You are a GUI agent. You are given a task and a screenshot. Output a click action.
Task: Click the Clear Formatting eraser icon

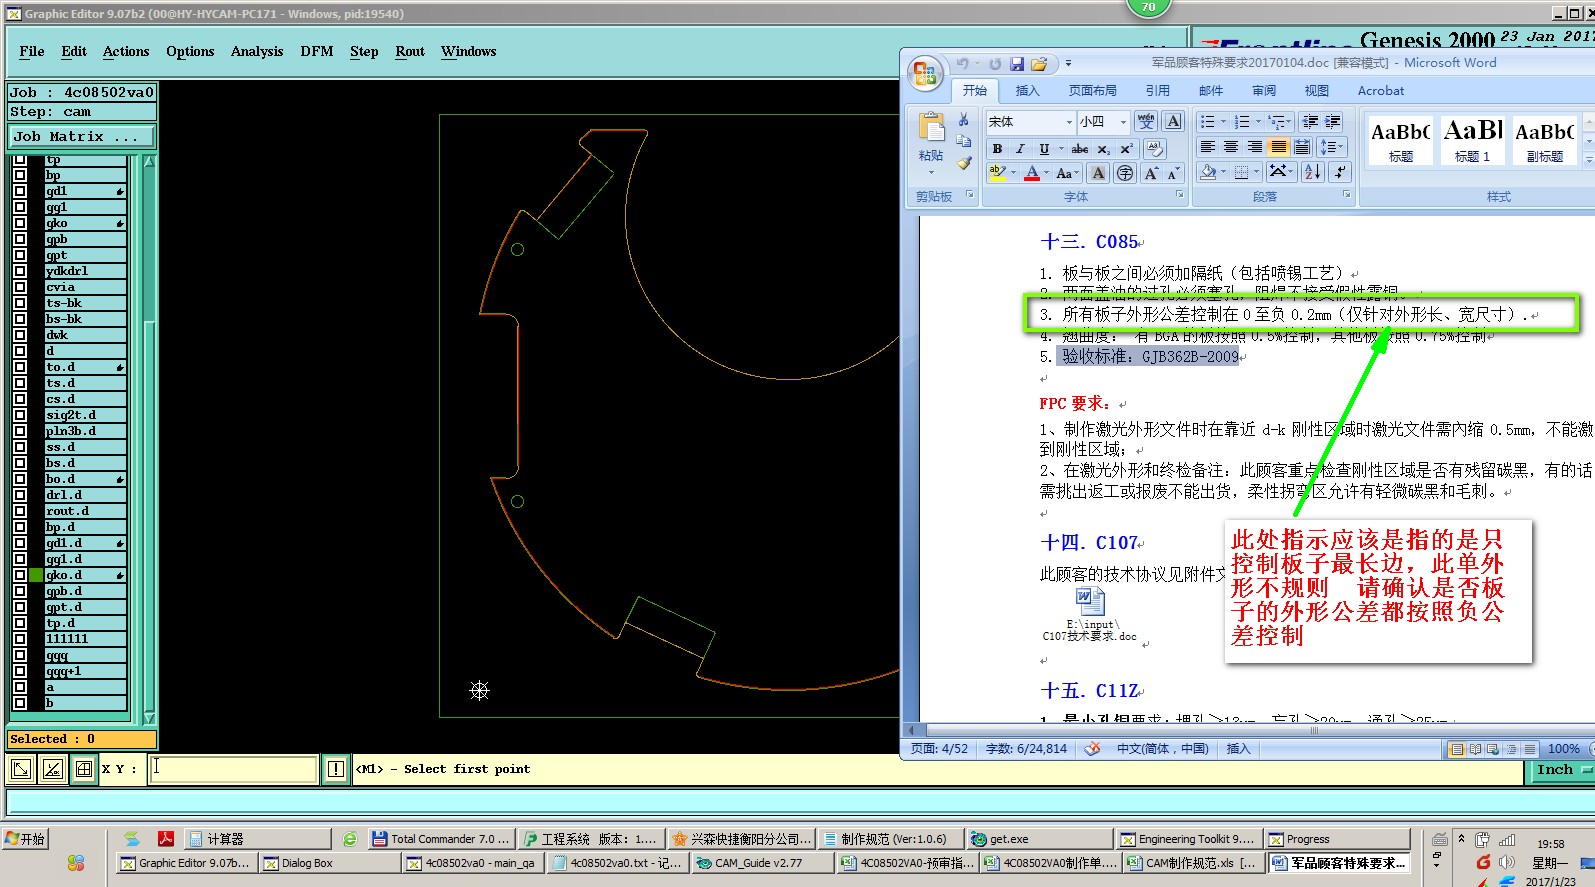[1154, 148]
